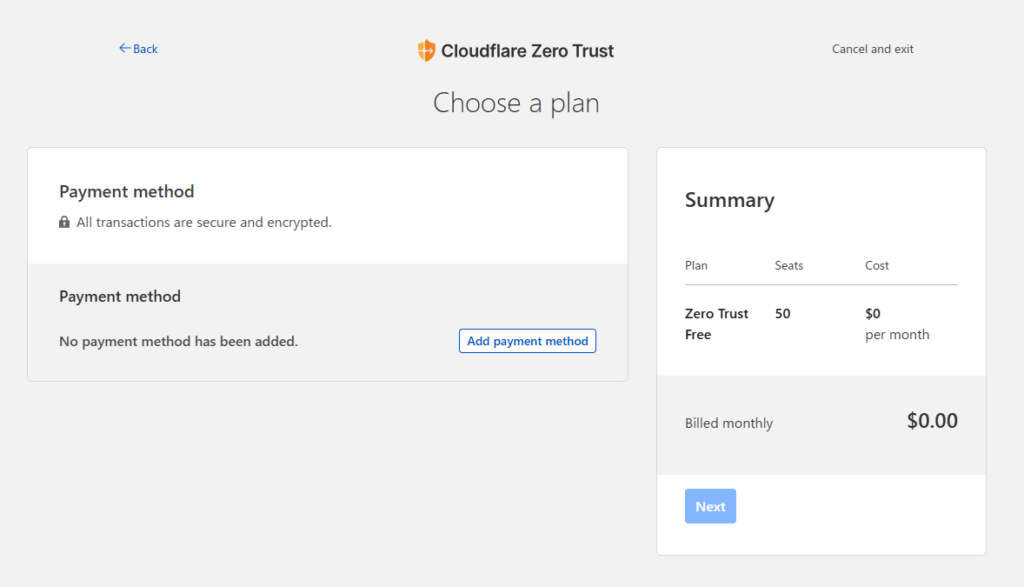The image size is (1024, 587).
Task: Click the Seats column header
Action: coord(788,265)
